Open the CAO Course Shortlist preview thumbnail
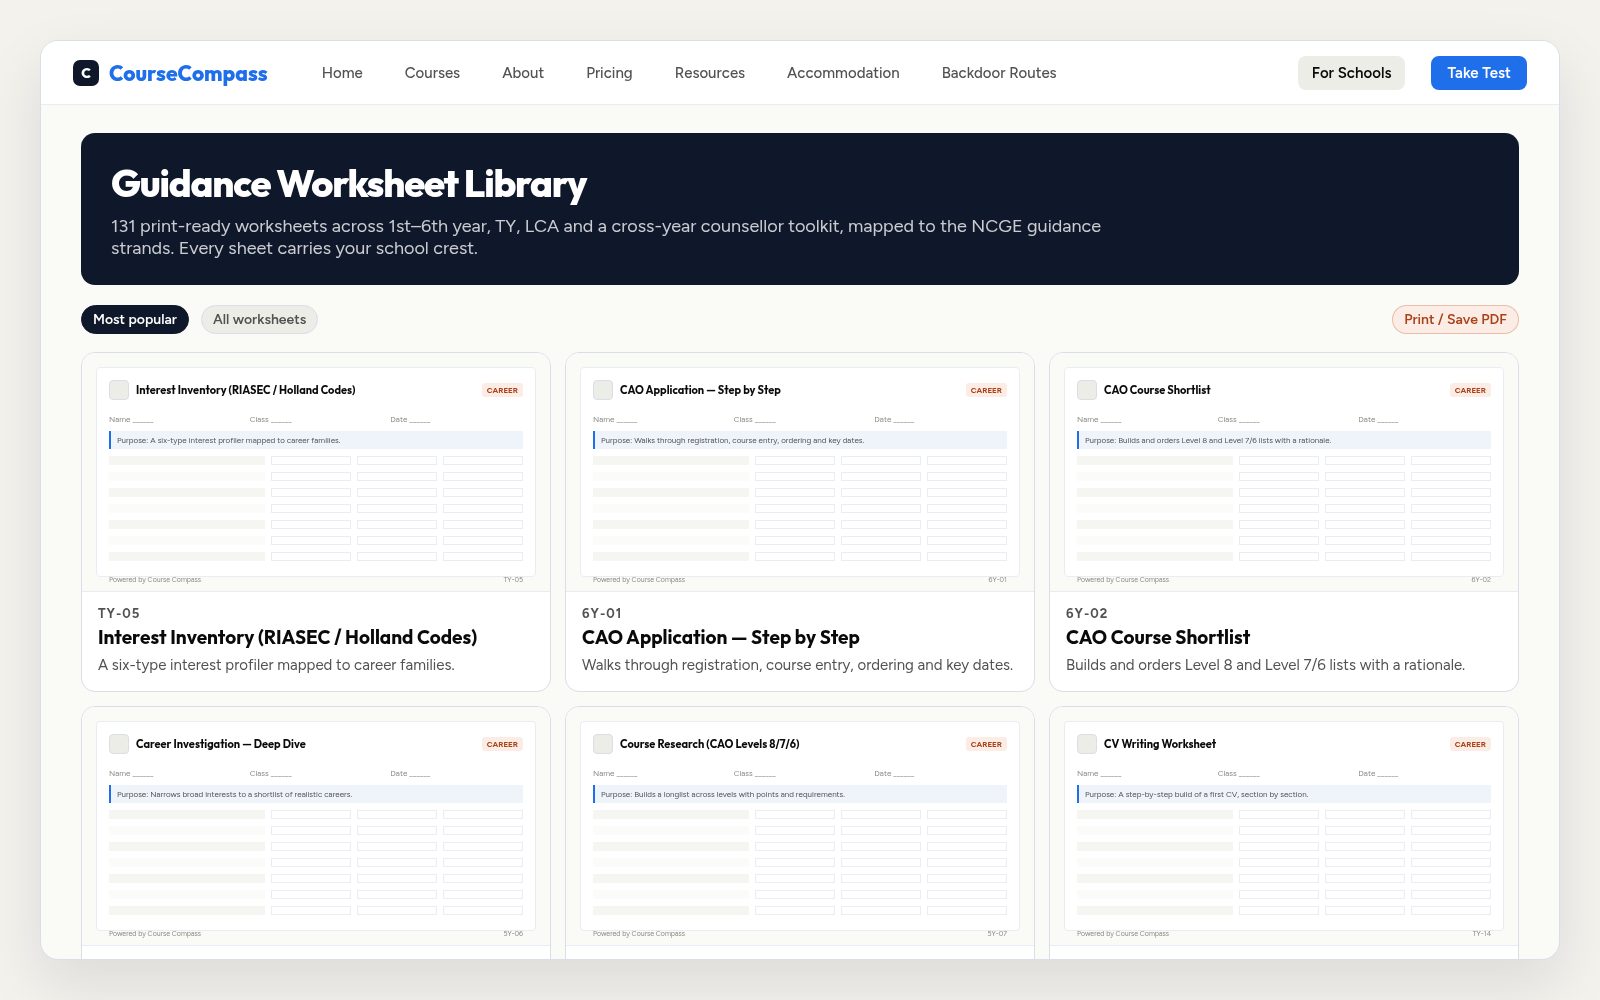 coord(1284,472)
